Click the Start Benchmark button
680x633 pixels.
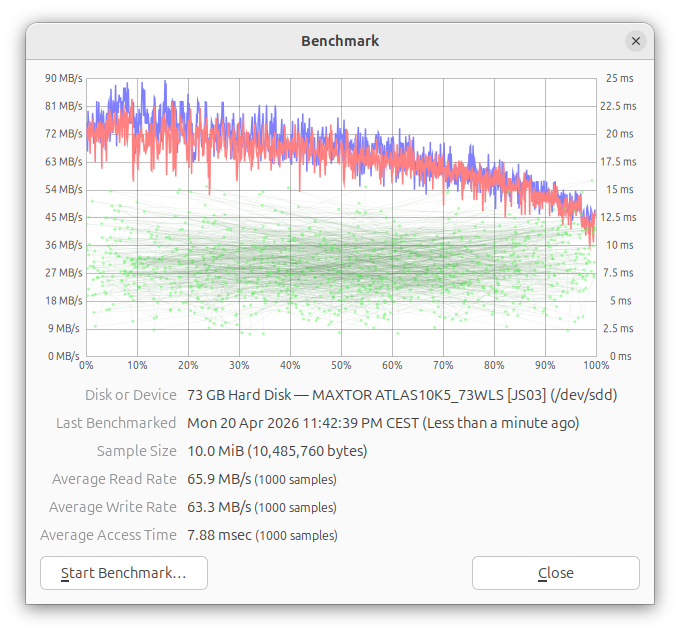(123, 573)
